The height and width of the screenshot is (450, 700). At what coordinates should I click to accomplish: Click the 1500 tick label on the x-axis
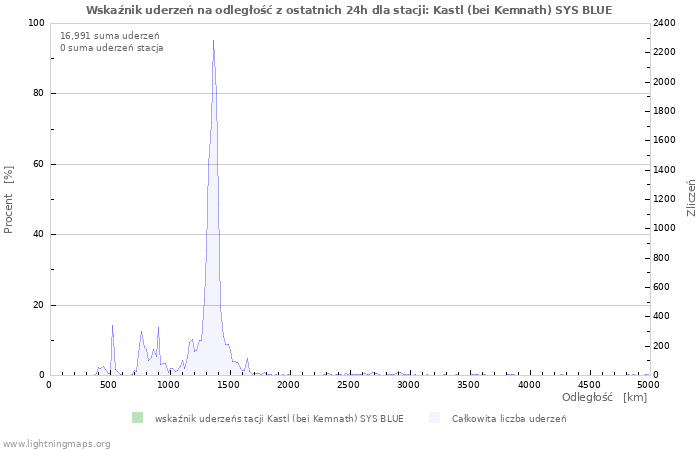click(229, 385)
